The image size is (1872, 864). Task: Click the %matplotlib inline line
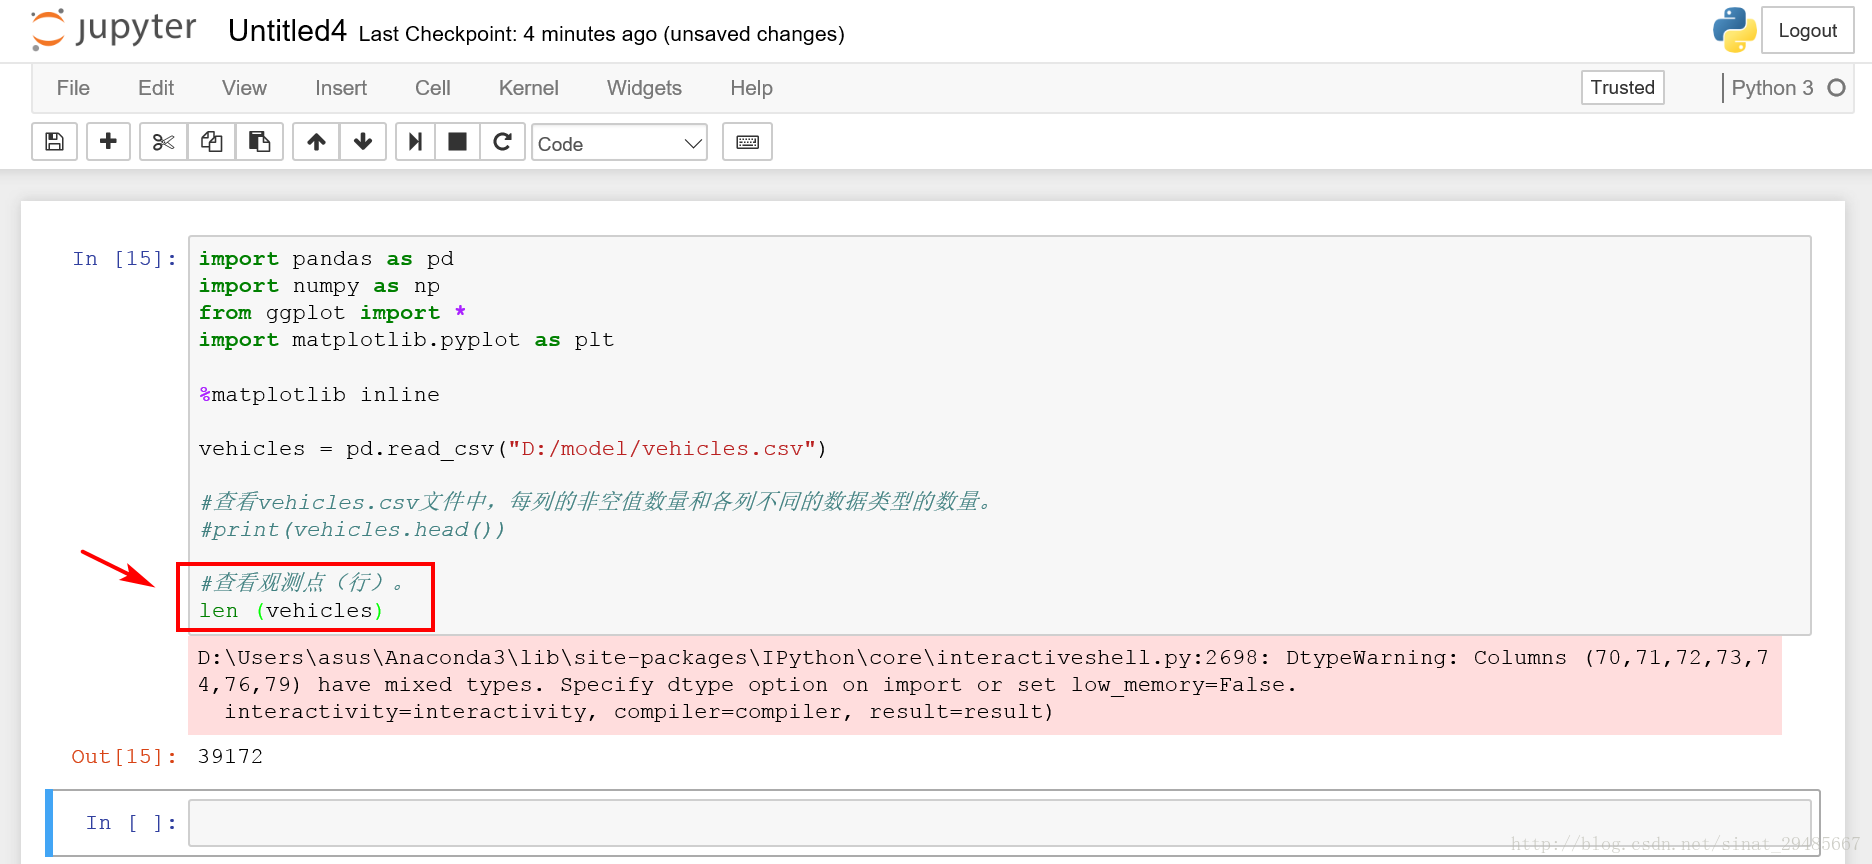(319, 395)
